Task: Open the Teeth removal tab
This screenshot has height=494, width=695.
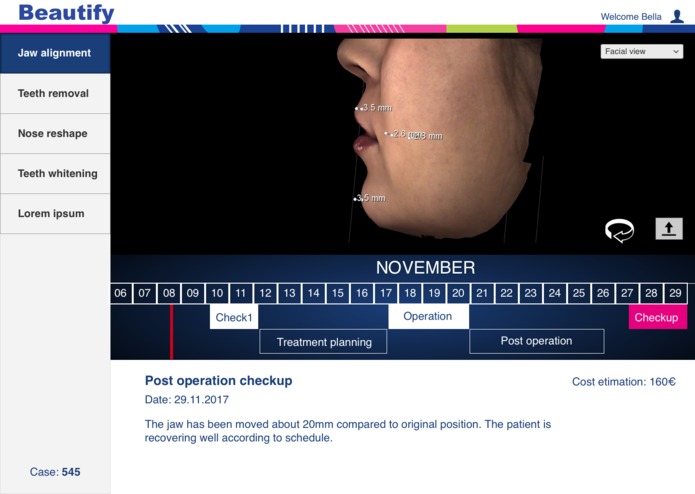Action: [55, 93]
